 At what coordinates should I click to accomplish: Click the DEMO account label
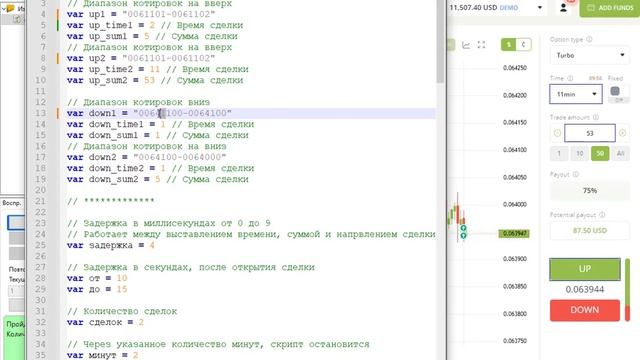pyautogui.click(x=509, y=8)
